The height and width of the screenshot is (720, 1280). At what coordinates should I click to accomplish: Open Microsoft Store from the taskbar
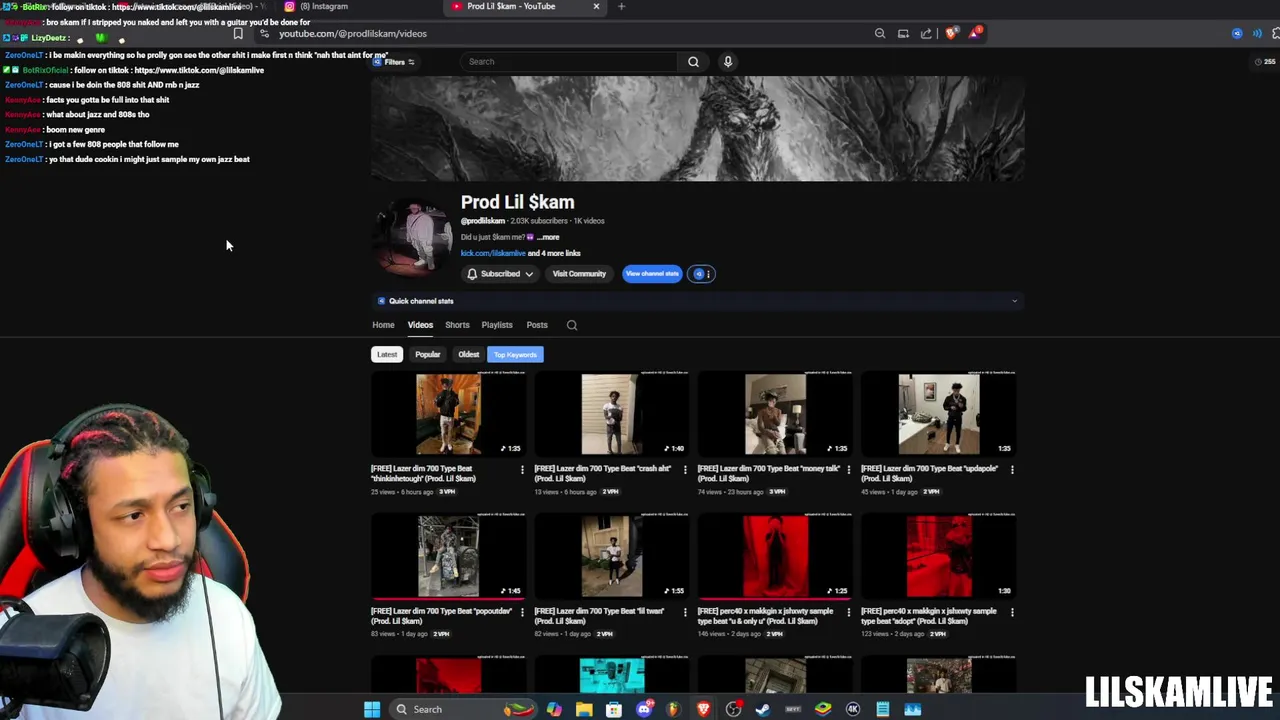coord(614,709)
